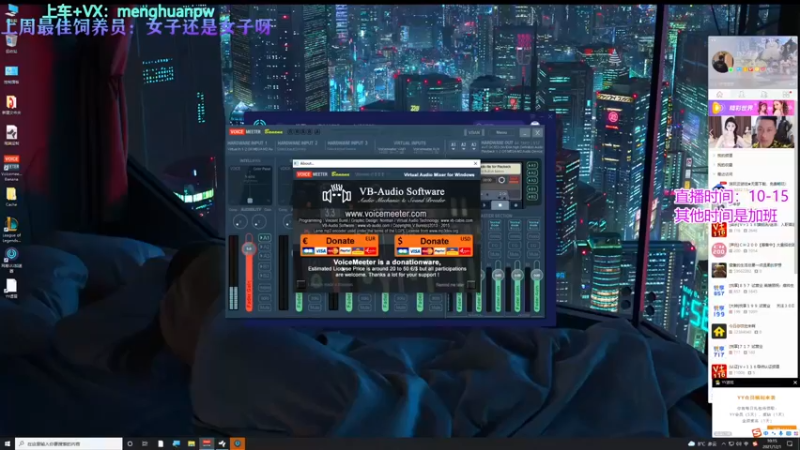Click the Intellipan pad on strip 1

point(250,185)
